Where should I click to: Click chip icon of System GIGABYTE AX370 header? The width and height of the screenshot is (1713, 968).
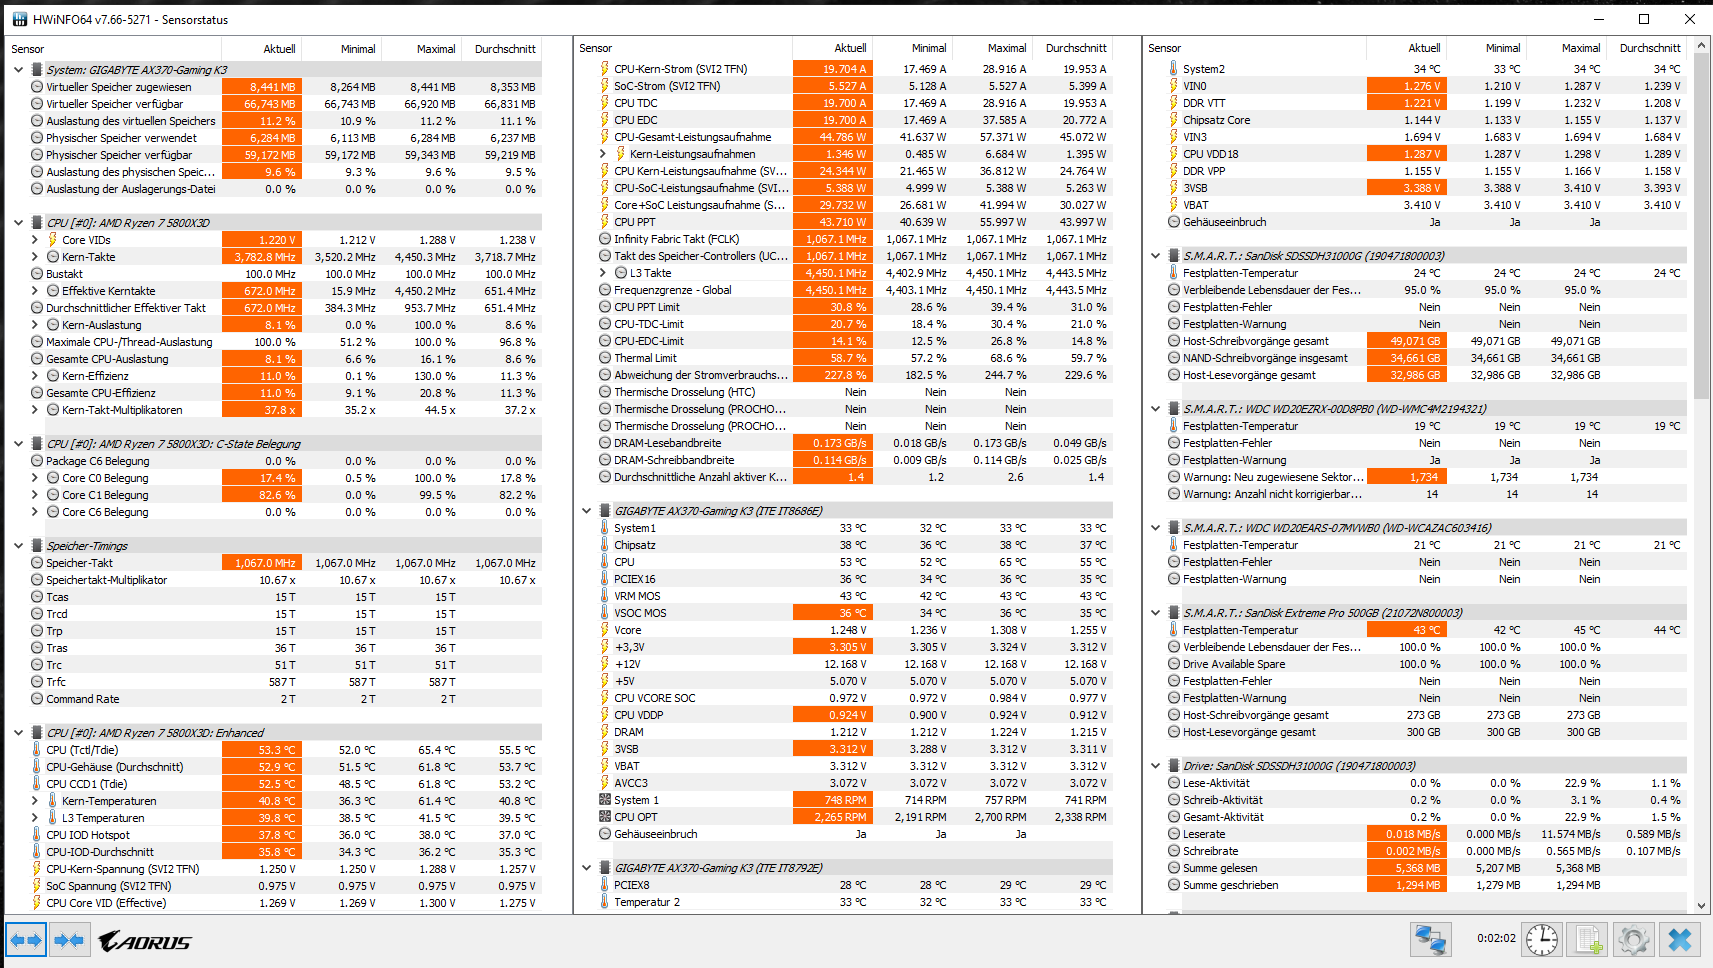[37, 70]
